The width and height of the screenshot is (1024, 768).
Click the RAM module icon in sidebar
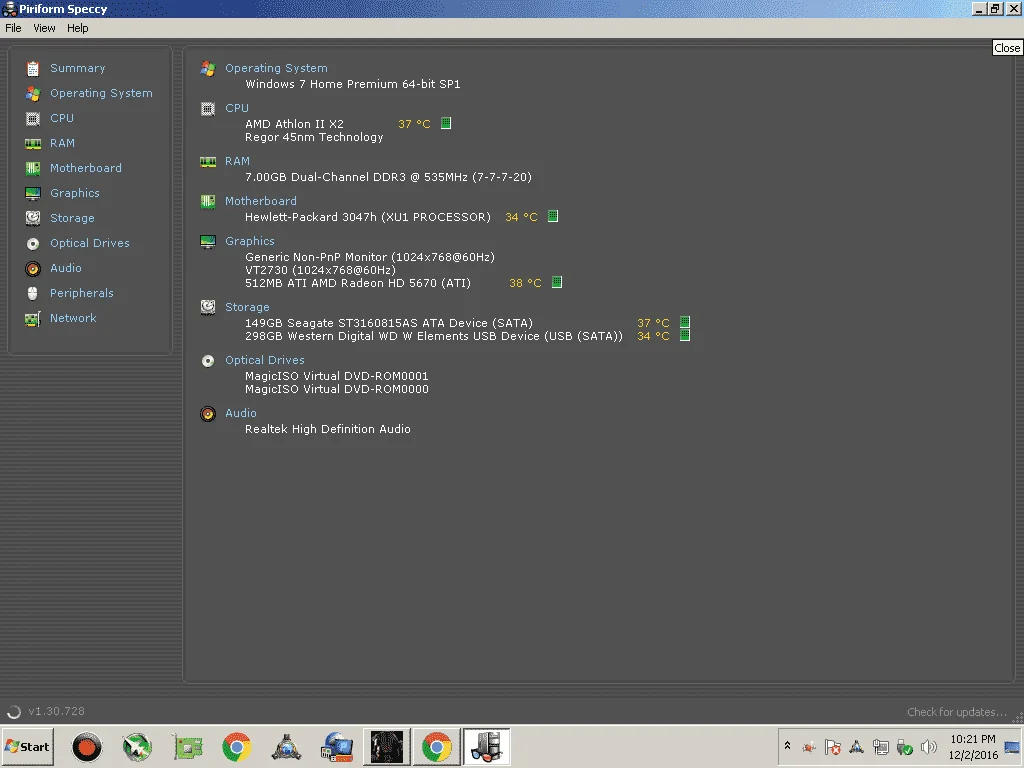tap(33, 144)
